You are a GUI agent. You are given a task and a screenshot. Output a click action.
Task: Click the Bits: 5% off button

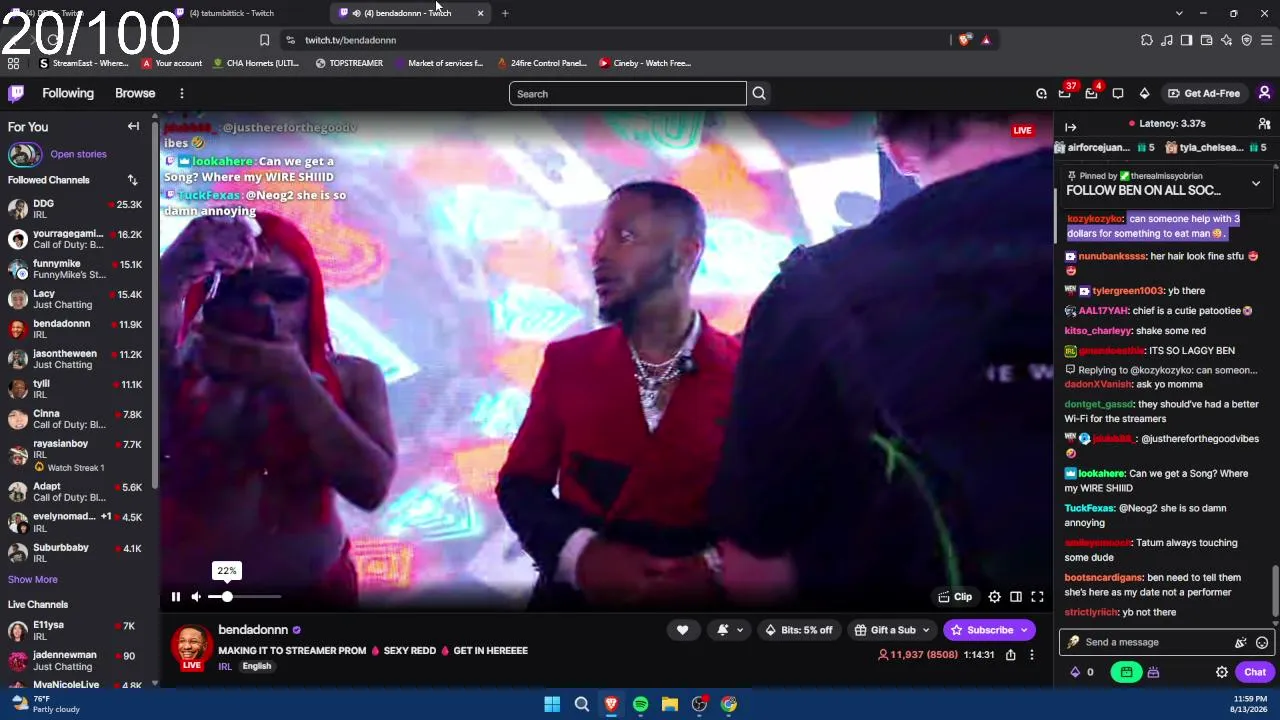pyautogui.click(x=798, y=630)
